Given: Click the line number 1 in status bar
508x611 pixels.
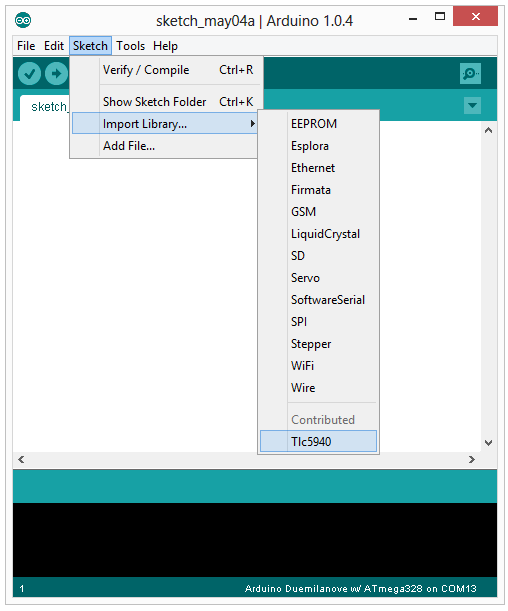Looking at the screenshot, I should pos(22,588).
